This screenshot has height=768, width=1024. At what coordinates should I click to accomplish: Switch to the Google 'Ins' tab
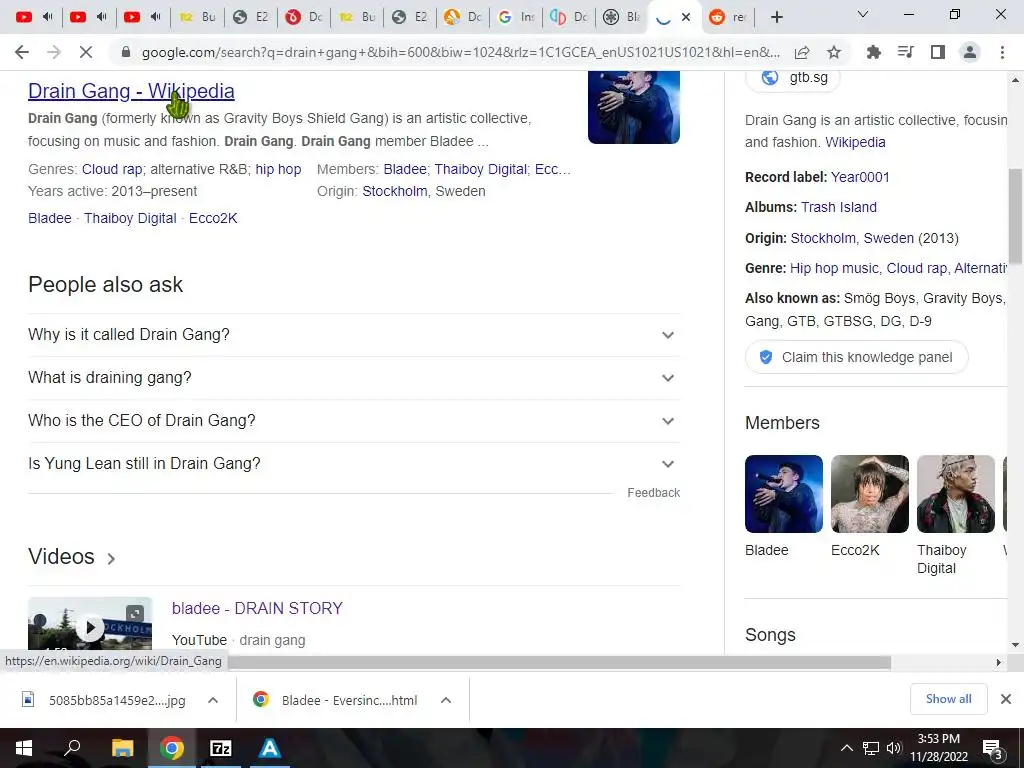(515, 17)
